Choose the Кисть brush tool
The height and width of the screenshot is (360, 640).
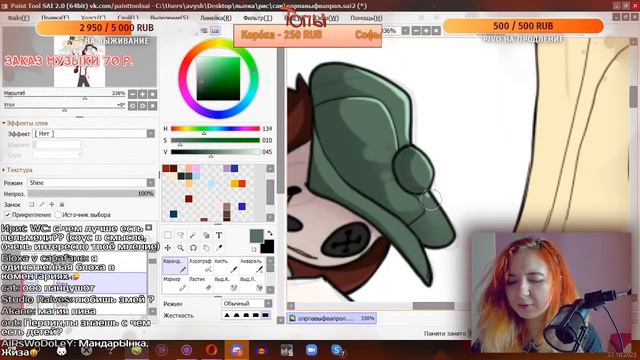coord(226,266)
